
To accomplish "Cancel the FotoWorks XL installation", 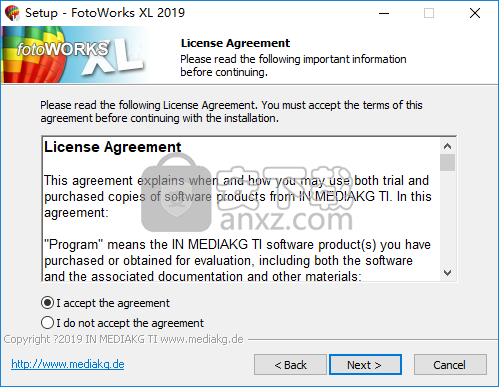I will coord(450,365).
